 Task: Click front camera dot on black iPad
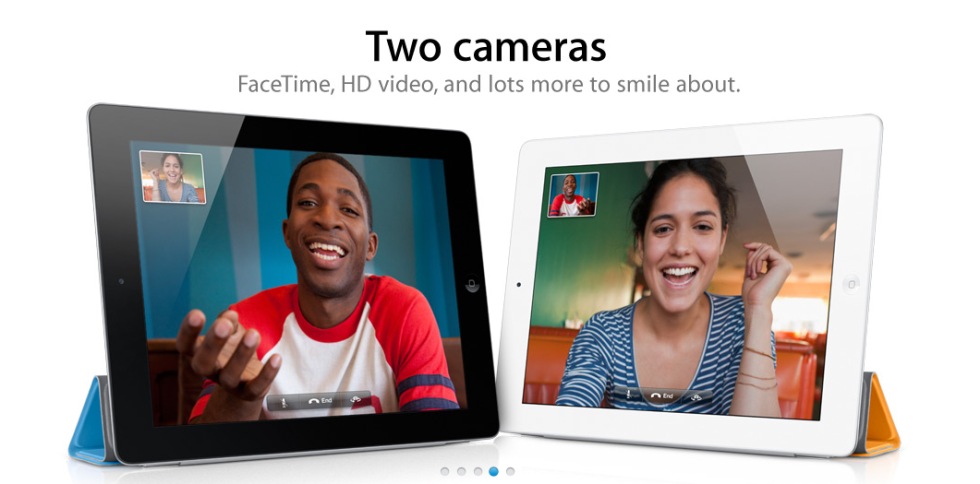[121, 281]
